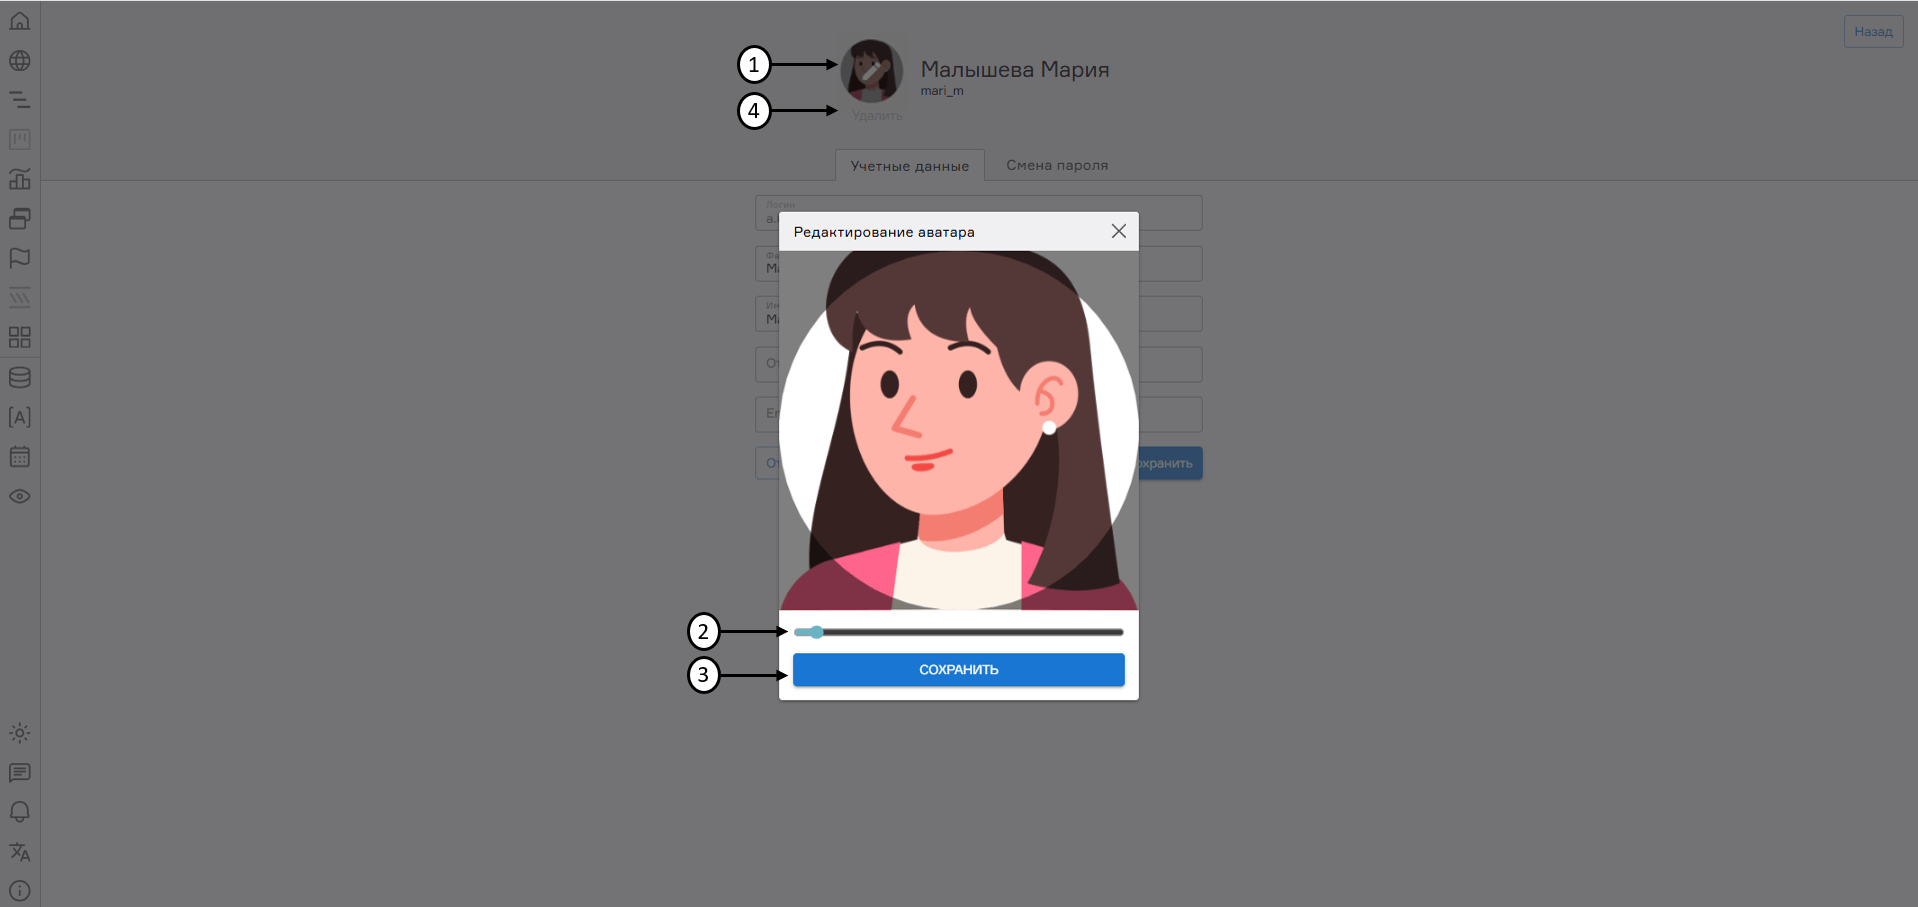Click the avatar thumbnail of Малышева Мария
Viewport: 1918px width, 907px height.
point(871,71)
